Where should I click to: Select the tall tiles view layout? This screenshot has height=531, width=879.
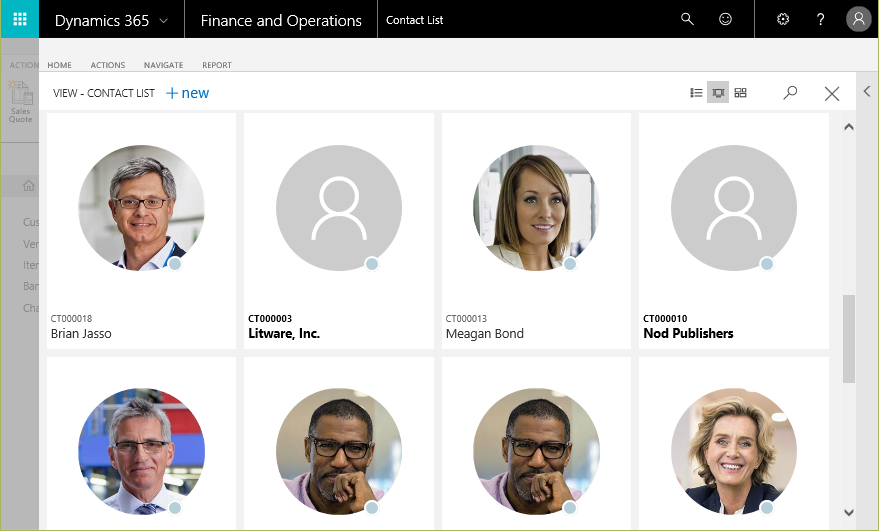pos(718,93)
